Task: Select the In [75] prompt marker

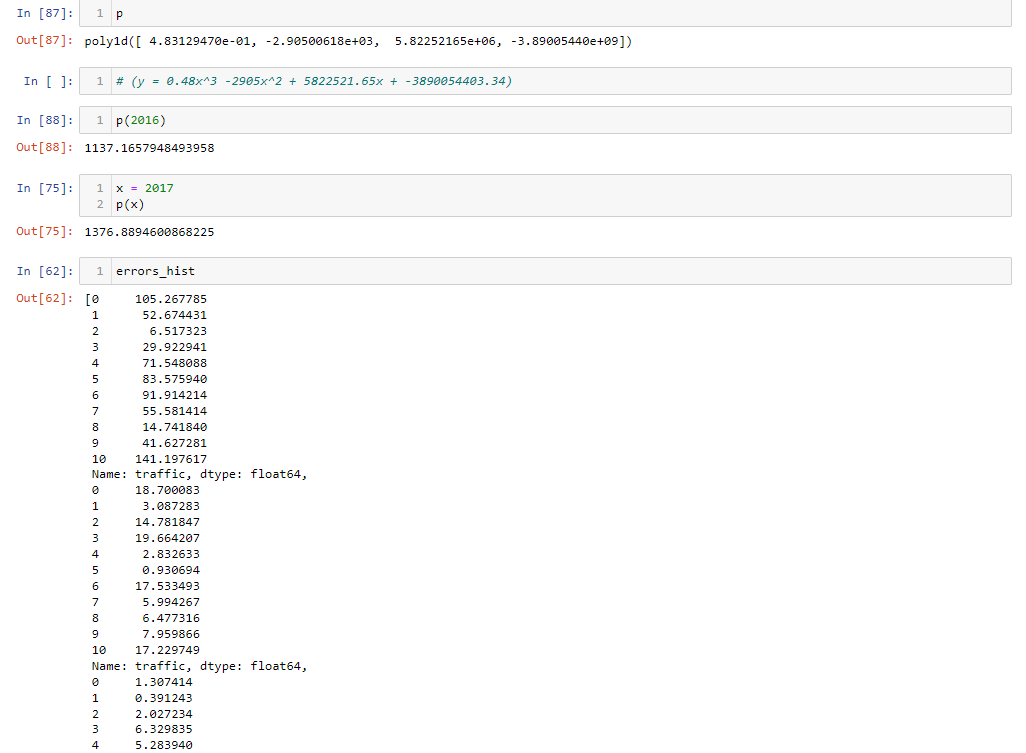Action: click(x=40, y=188)
